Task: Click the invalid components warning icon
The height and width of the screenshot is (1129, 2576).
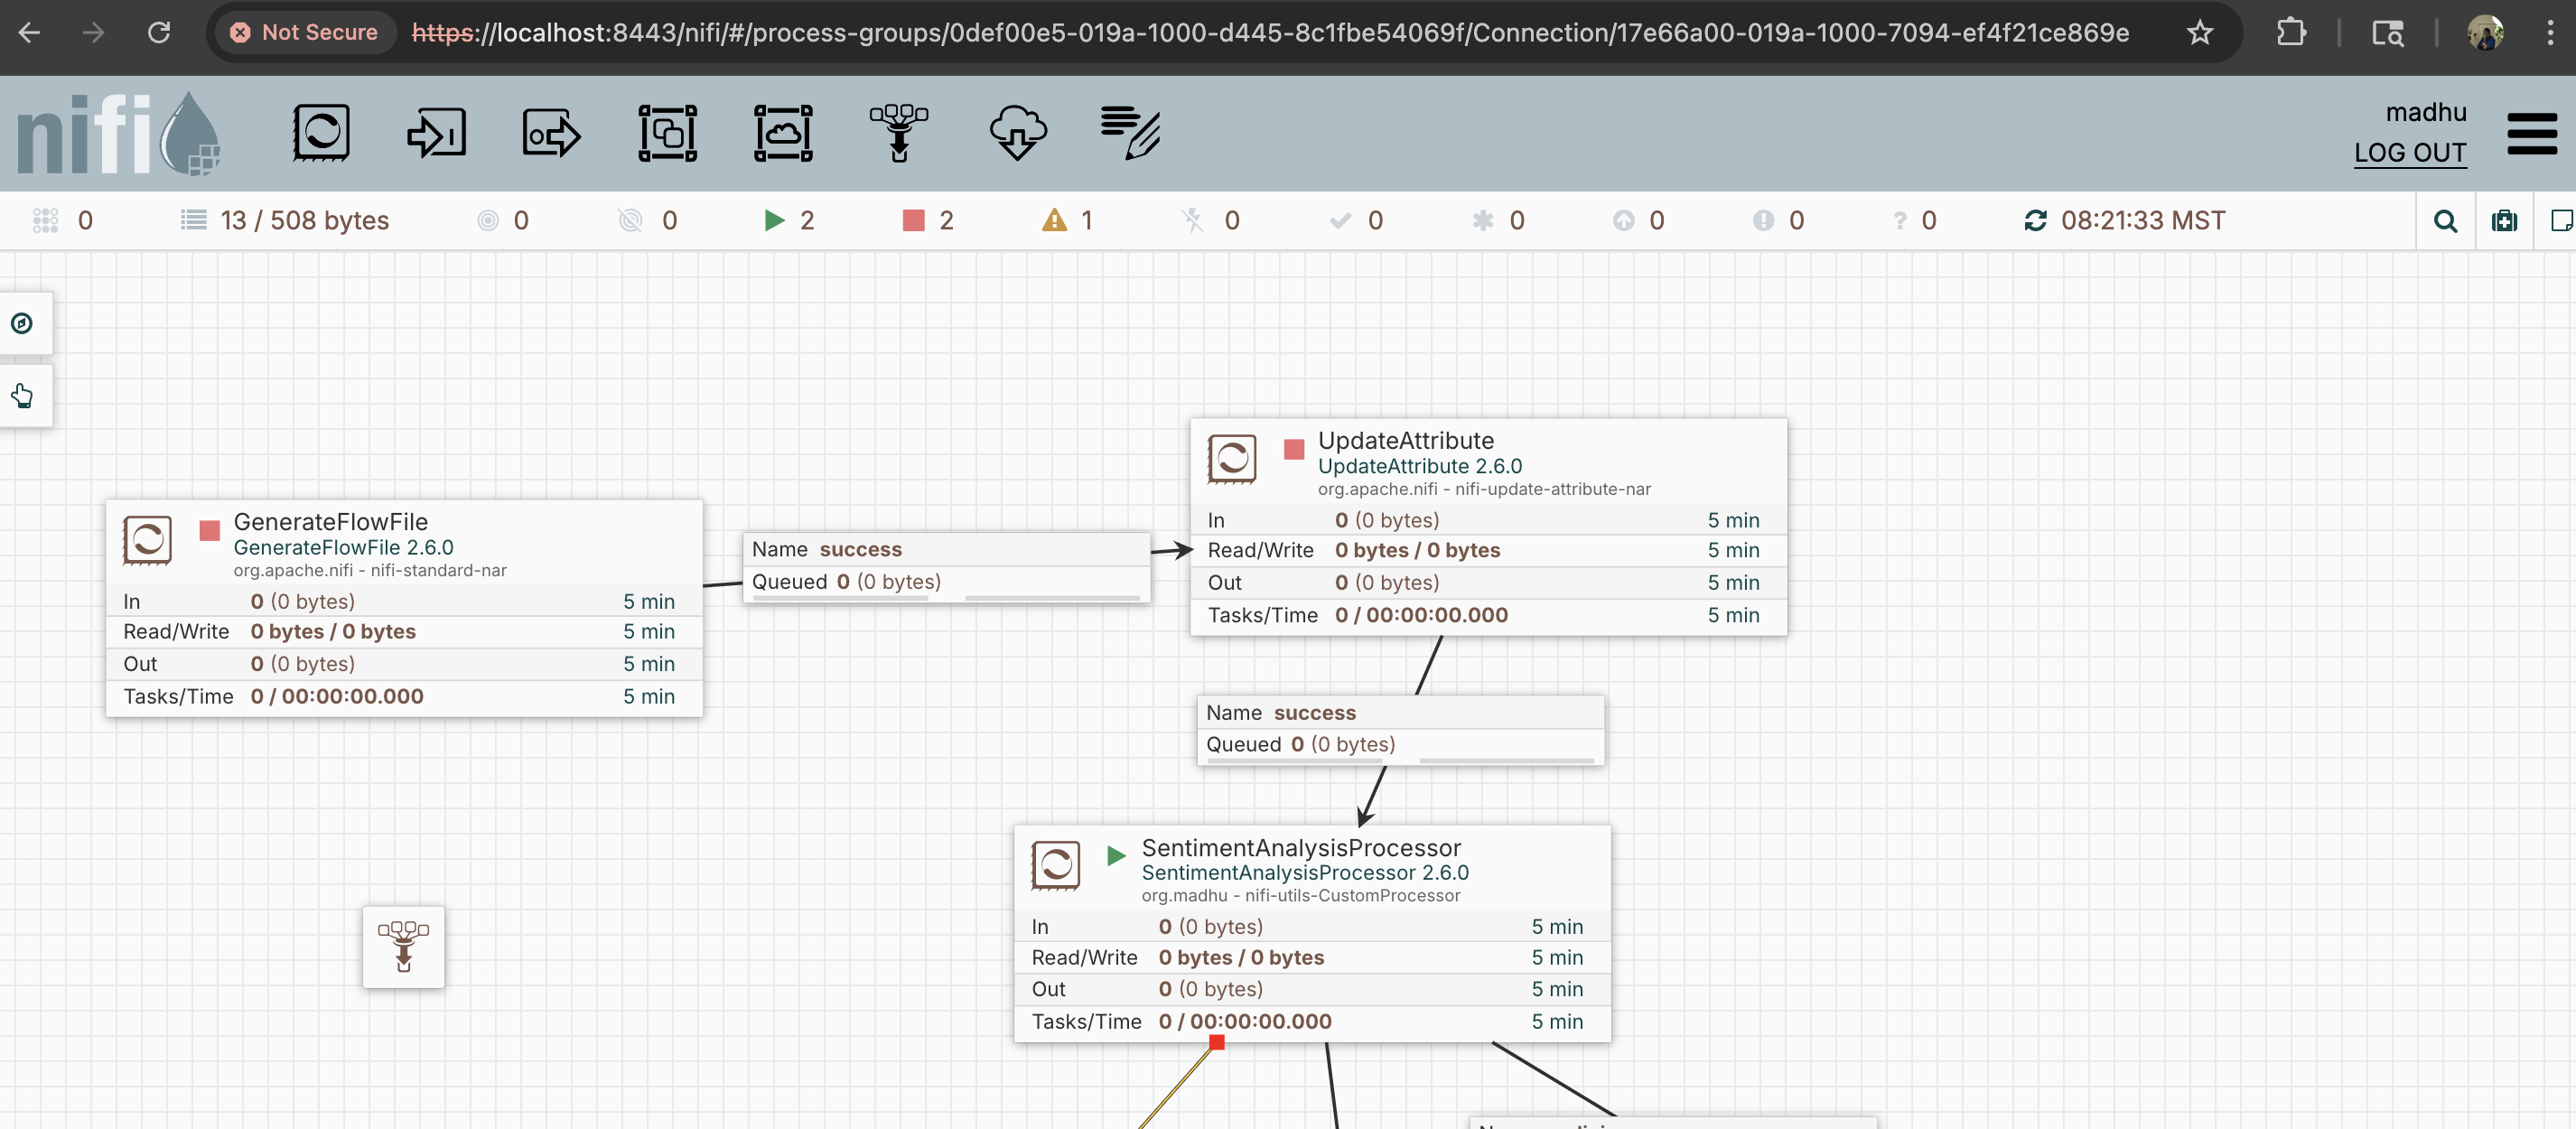Action: pos(1055,220)
